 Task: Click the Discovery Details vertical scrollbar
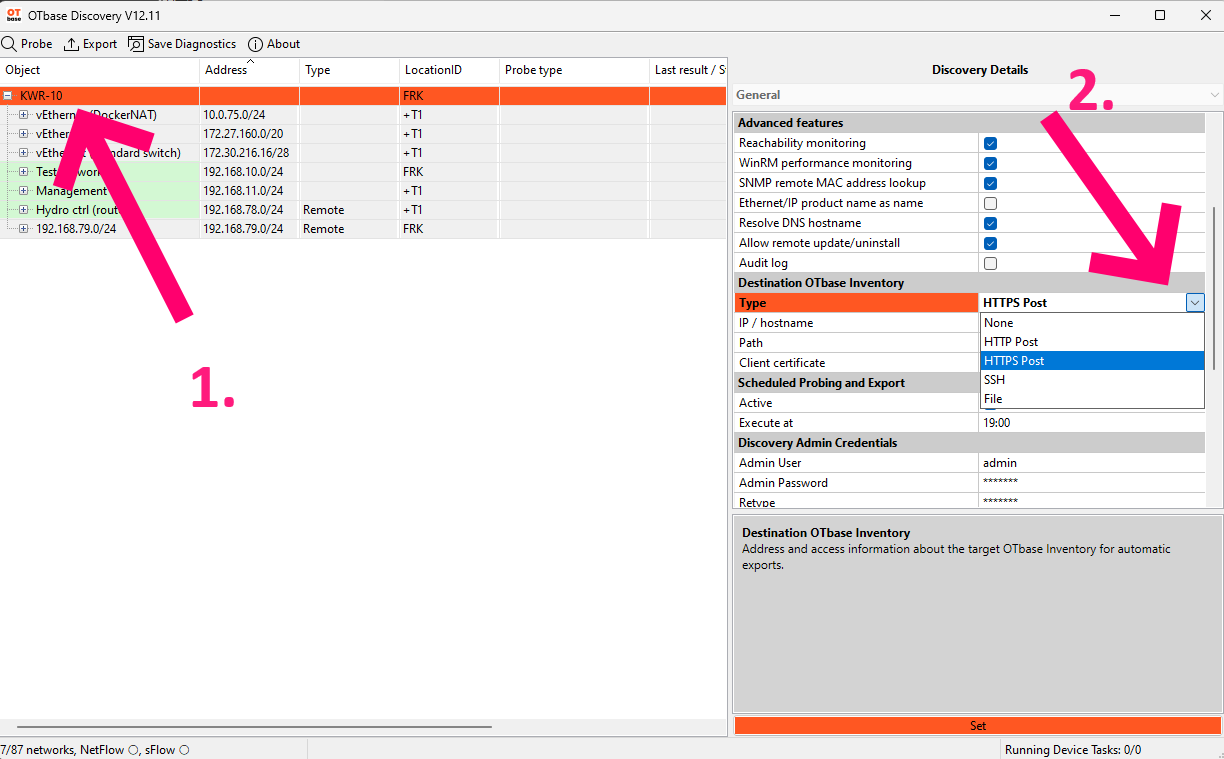(1214, 288)
